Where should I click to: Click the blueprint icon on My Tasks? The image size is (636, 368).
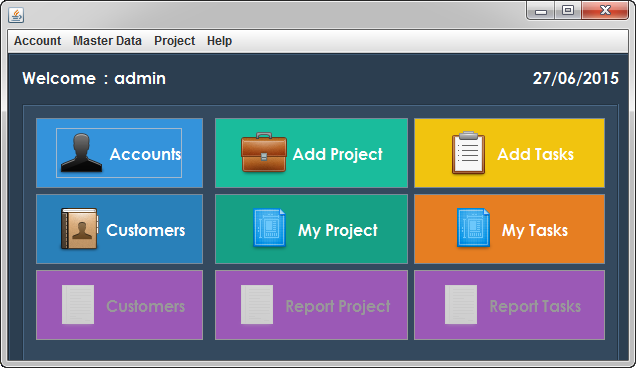coord(473,228)
